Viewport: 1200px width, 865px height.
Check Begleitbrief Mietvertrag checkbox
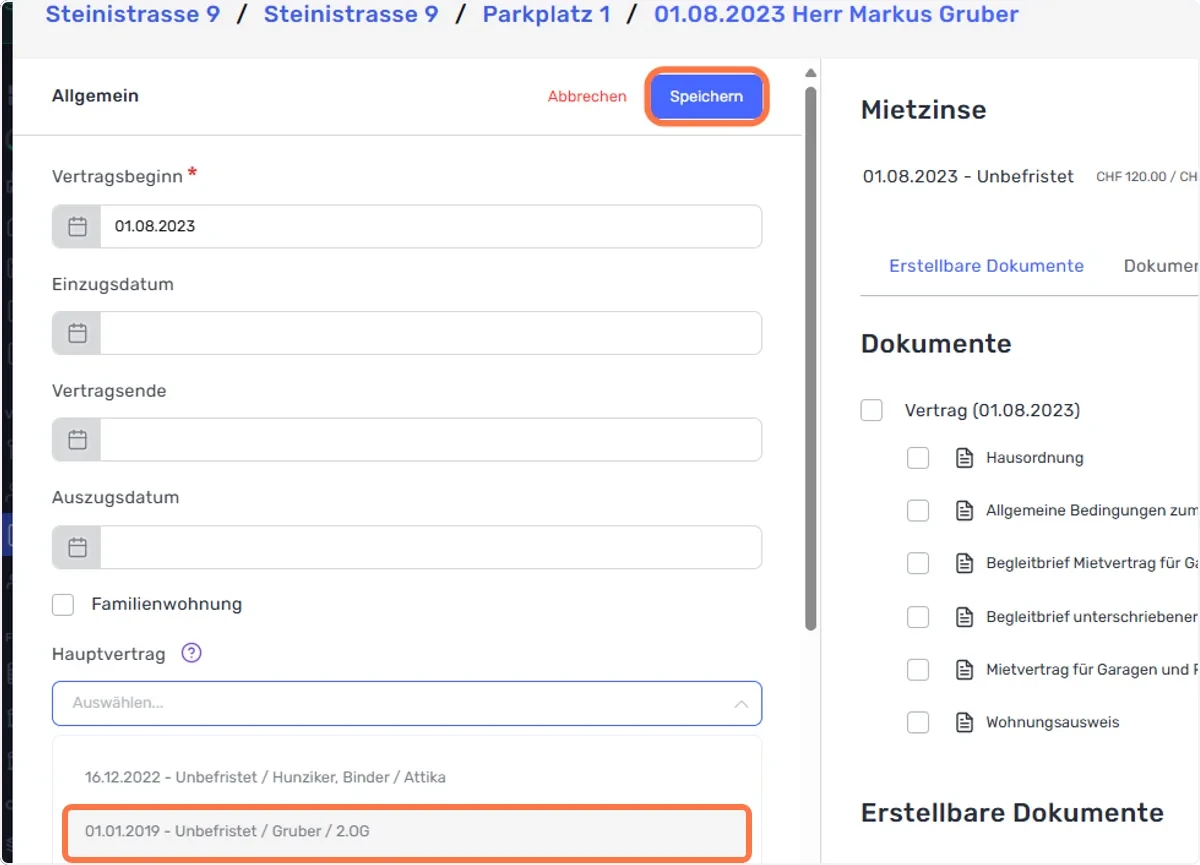(918, 563)
